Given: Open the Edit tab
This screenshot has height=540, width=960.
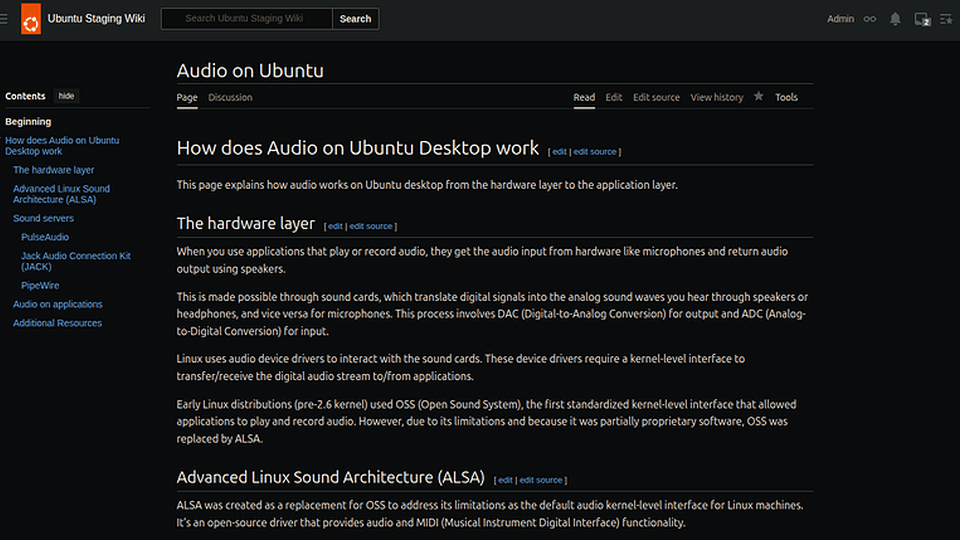Looking at the screenshot, I should pyautogui.click(x=613, y=97).
